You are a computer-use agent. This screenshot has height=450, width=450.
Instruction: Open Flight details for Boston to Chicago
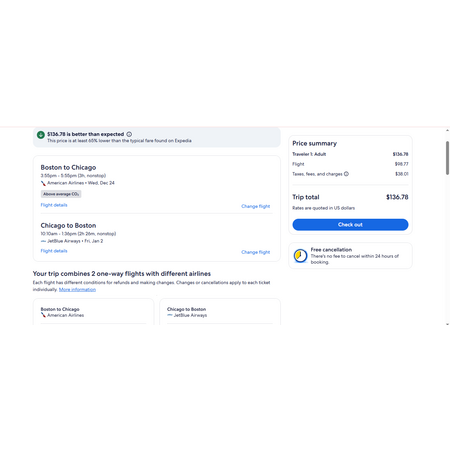coord(54,205)
